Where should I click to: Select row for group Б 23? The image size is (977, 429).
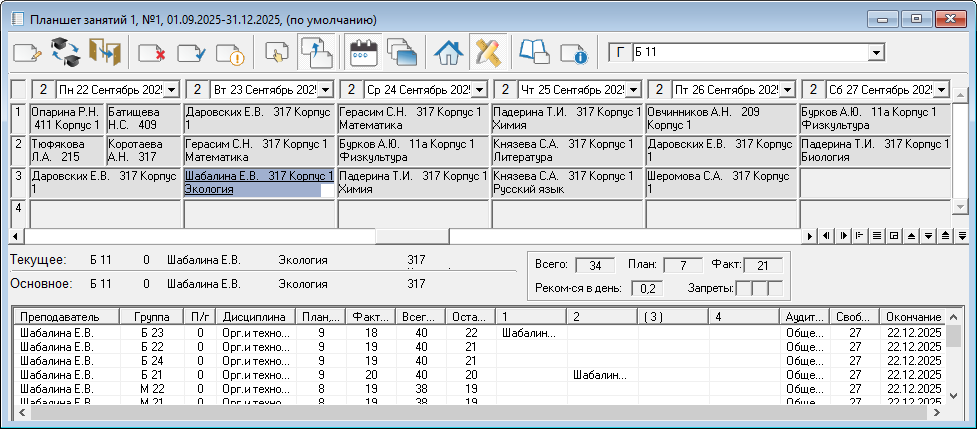pos(150,332)
